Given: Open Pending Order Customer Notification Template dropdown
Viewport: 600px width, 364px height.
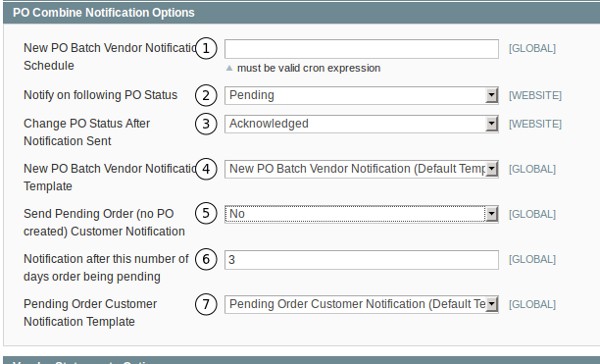Looking at the screenshot, I should pyautogui.click(x=361, y=304).
